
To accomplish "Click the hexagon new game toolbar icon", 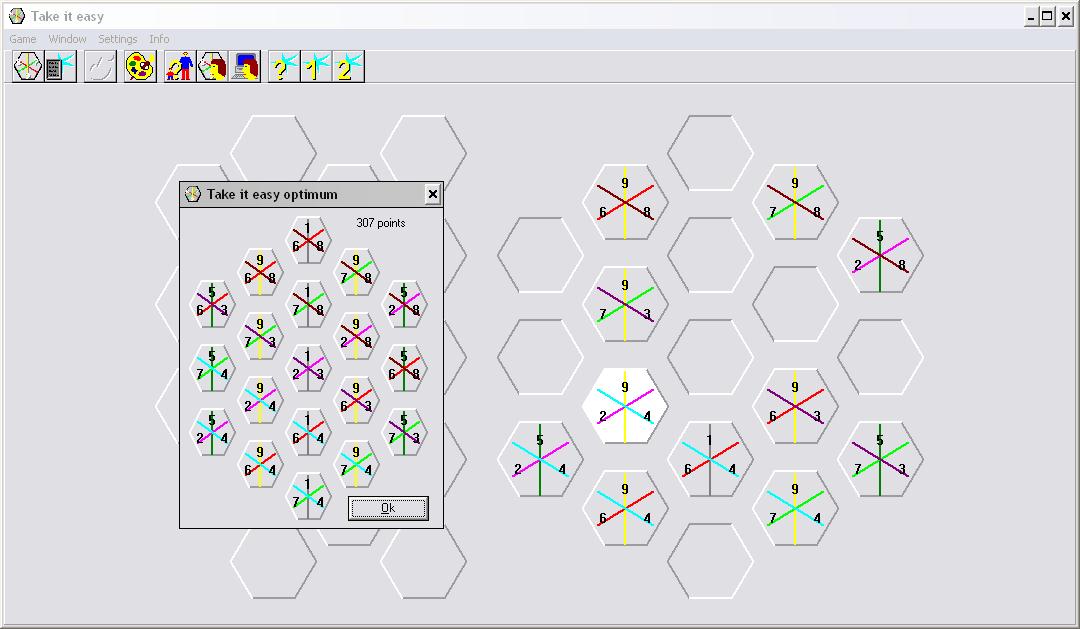I will click(28, 67).
